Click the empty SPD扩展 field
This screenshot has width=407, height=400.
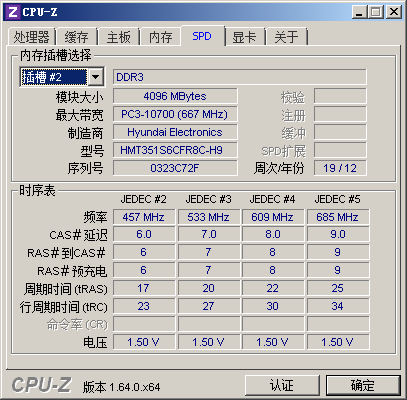click(x=340, y=150)
